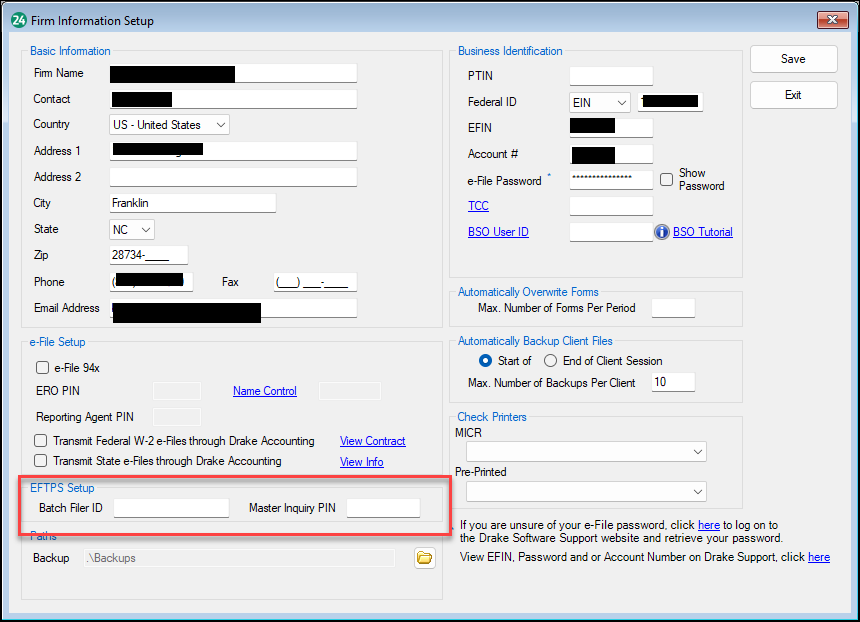The image size is (860, 622).
Task: Click the Save button
Action: (793, 59)
